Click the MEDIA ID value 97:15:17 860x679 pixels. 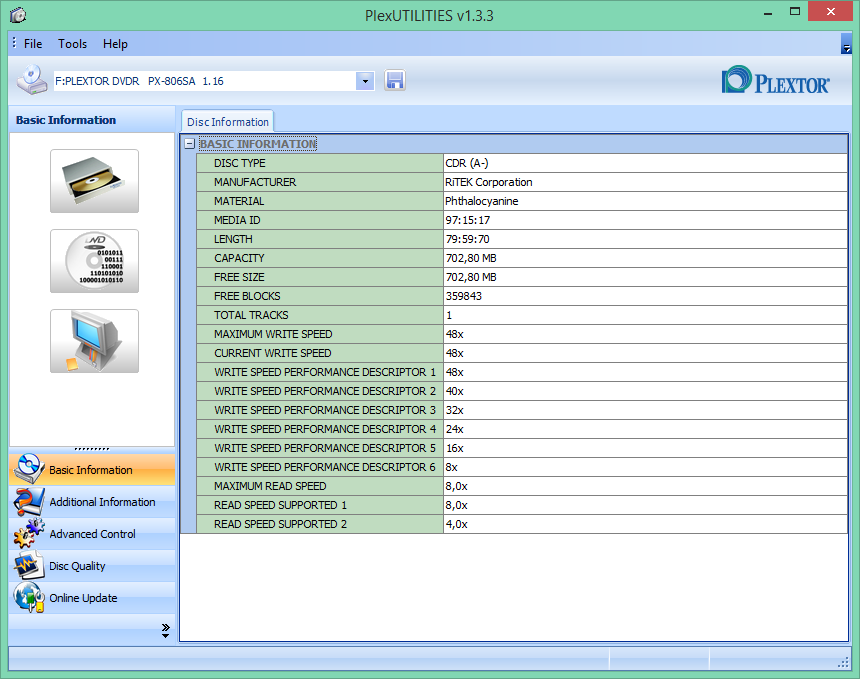(468, 220)
